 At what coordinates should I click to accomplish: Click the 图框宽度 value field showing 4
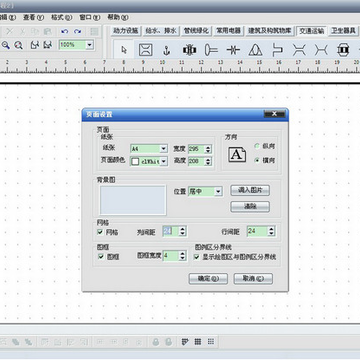click(x=171, y=256)
